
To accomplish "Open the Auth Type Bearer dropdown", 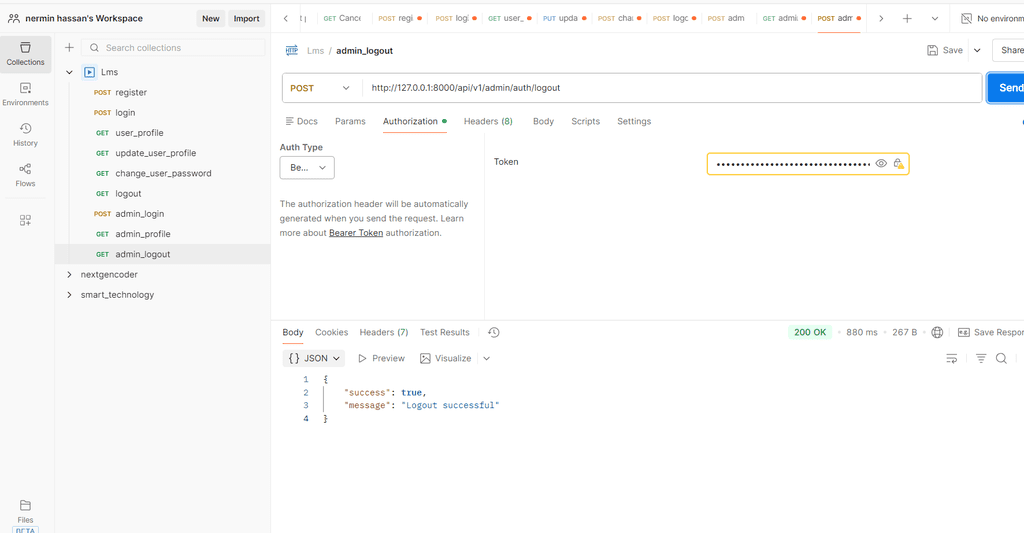I will pyautogui.click(x=307, y=168).
